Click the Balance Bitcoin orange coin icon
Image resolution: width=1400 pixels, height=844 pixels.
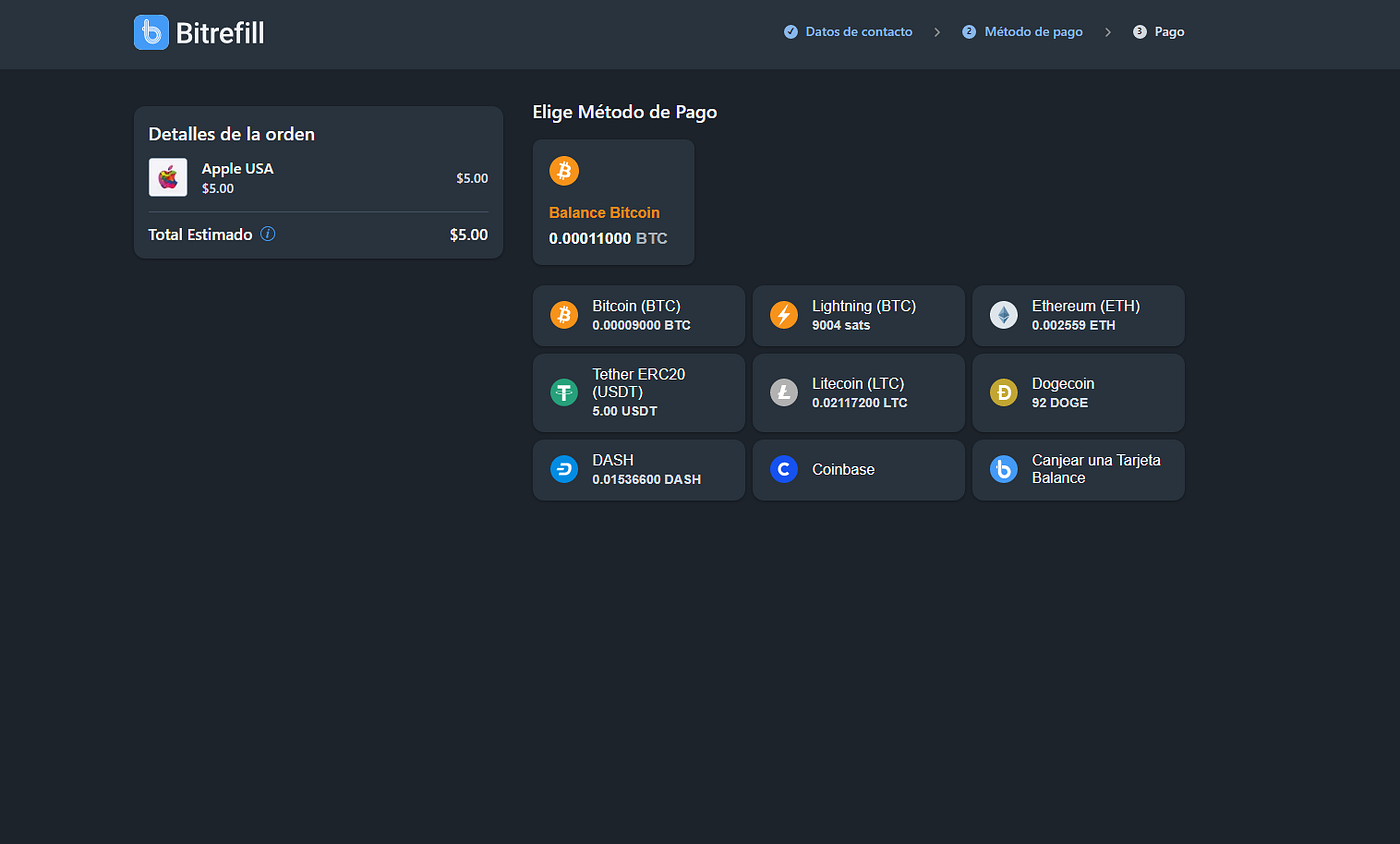(x=564, y=171)
